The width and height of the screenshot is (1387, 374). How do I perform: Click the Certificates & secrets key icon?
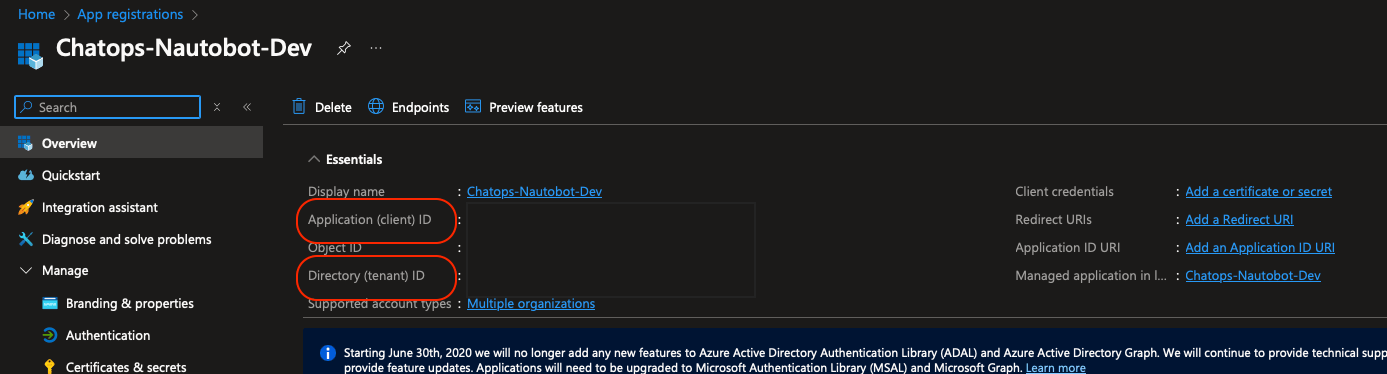pos(49,367)
